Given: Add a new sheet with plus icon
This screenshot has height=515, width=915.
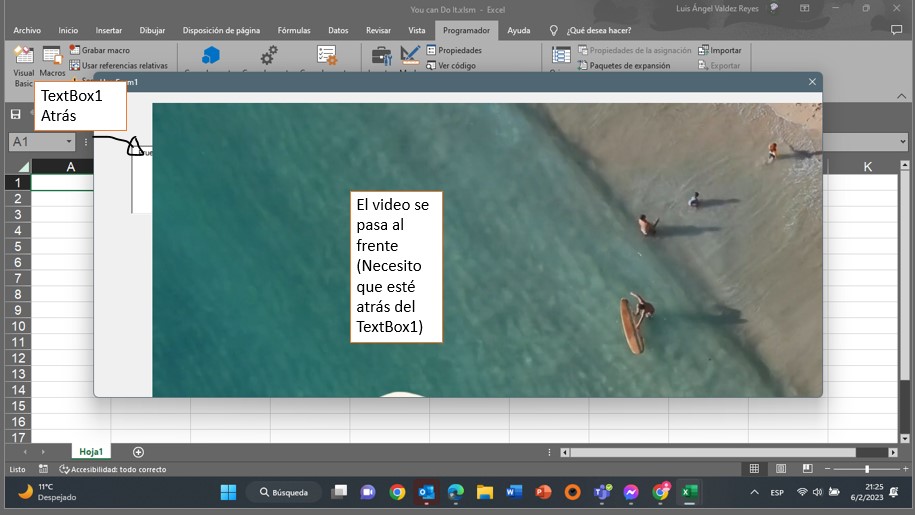Looking at the screenshot, I should (x=138, y=452).
